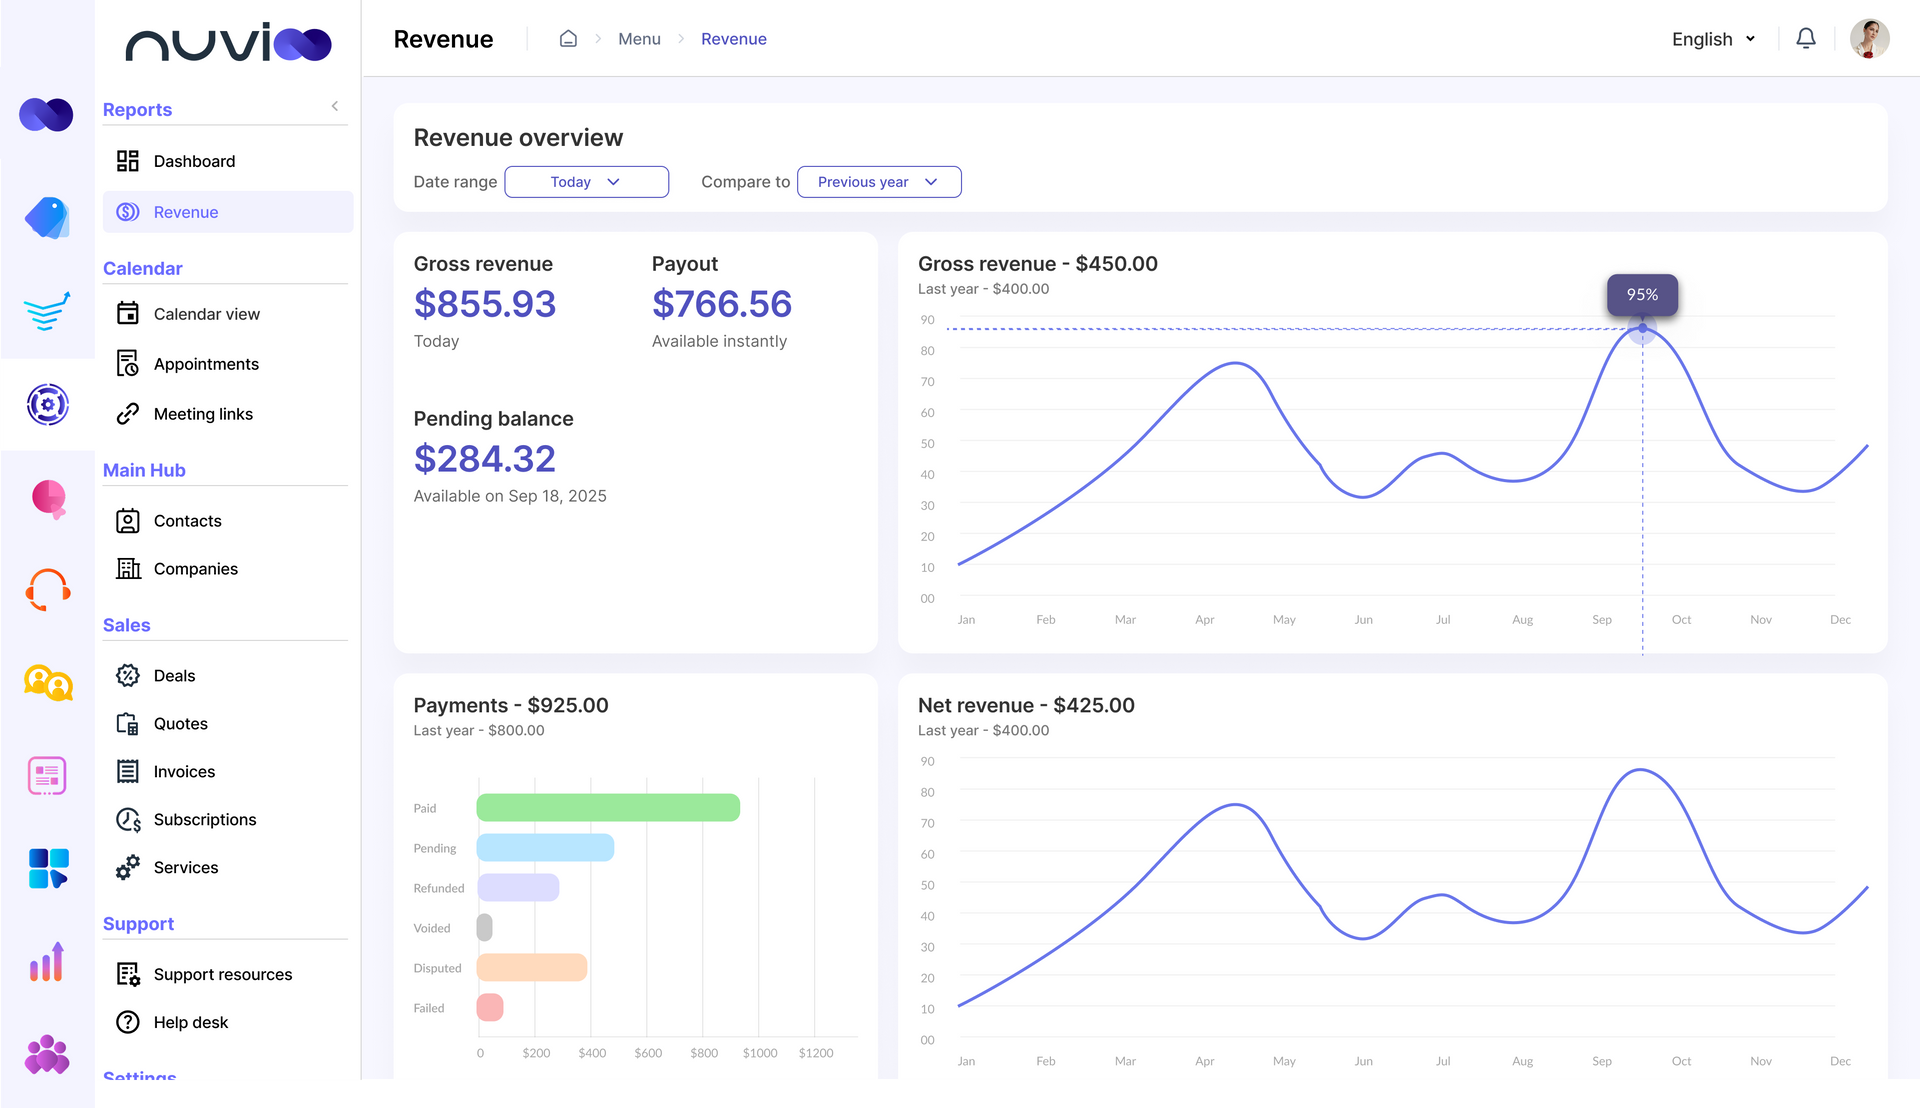1920x1108 pixels.
Task: Open the Menu breadcrumb link
Action: pyautogui.click(x=639, y=38)
